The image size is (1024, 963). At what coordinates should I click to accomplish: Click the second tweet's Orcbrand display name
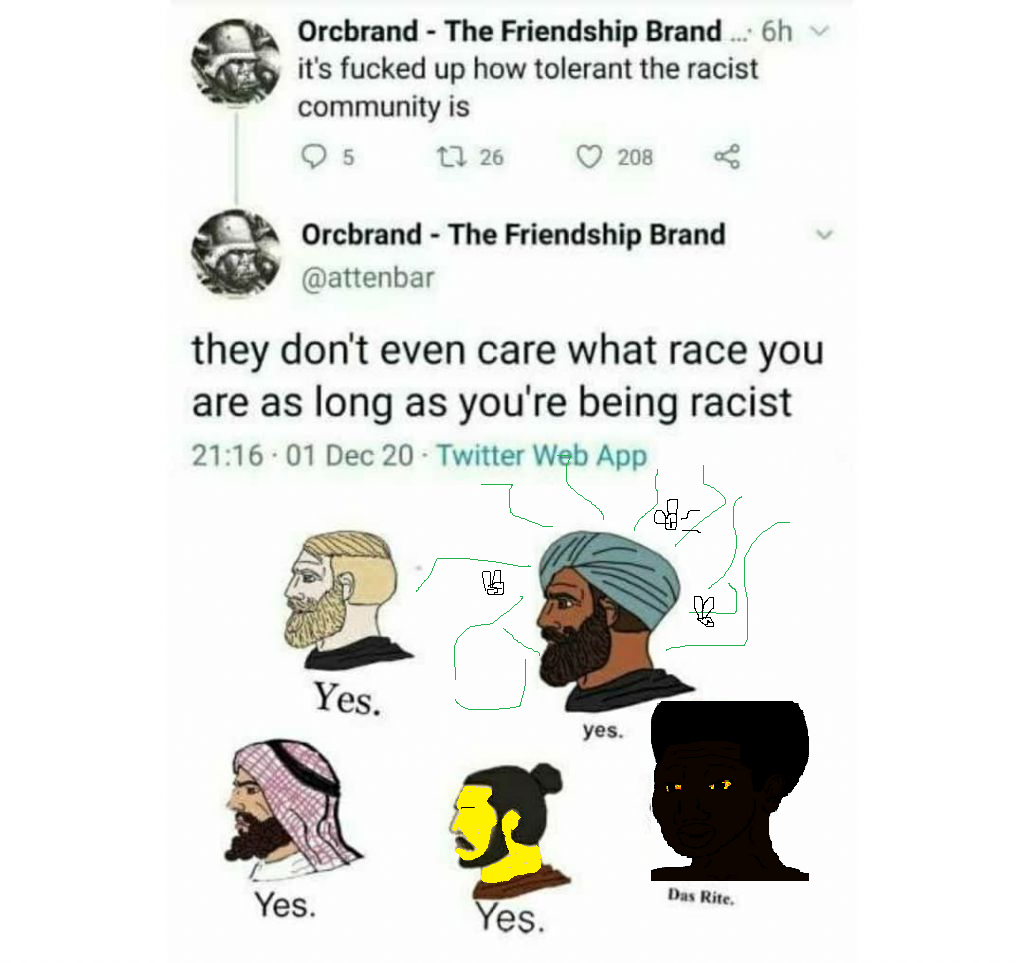point(513,235)
